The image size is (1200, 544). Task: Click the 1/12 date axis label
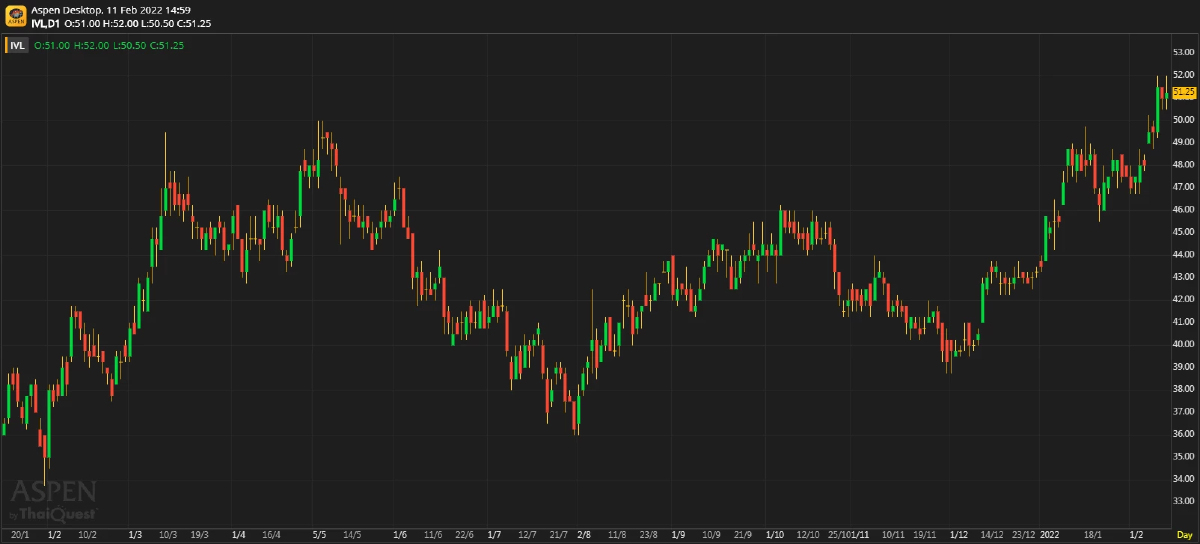pos(960,535)
